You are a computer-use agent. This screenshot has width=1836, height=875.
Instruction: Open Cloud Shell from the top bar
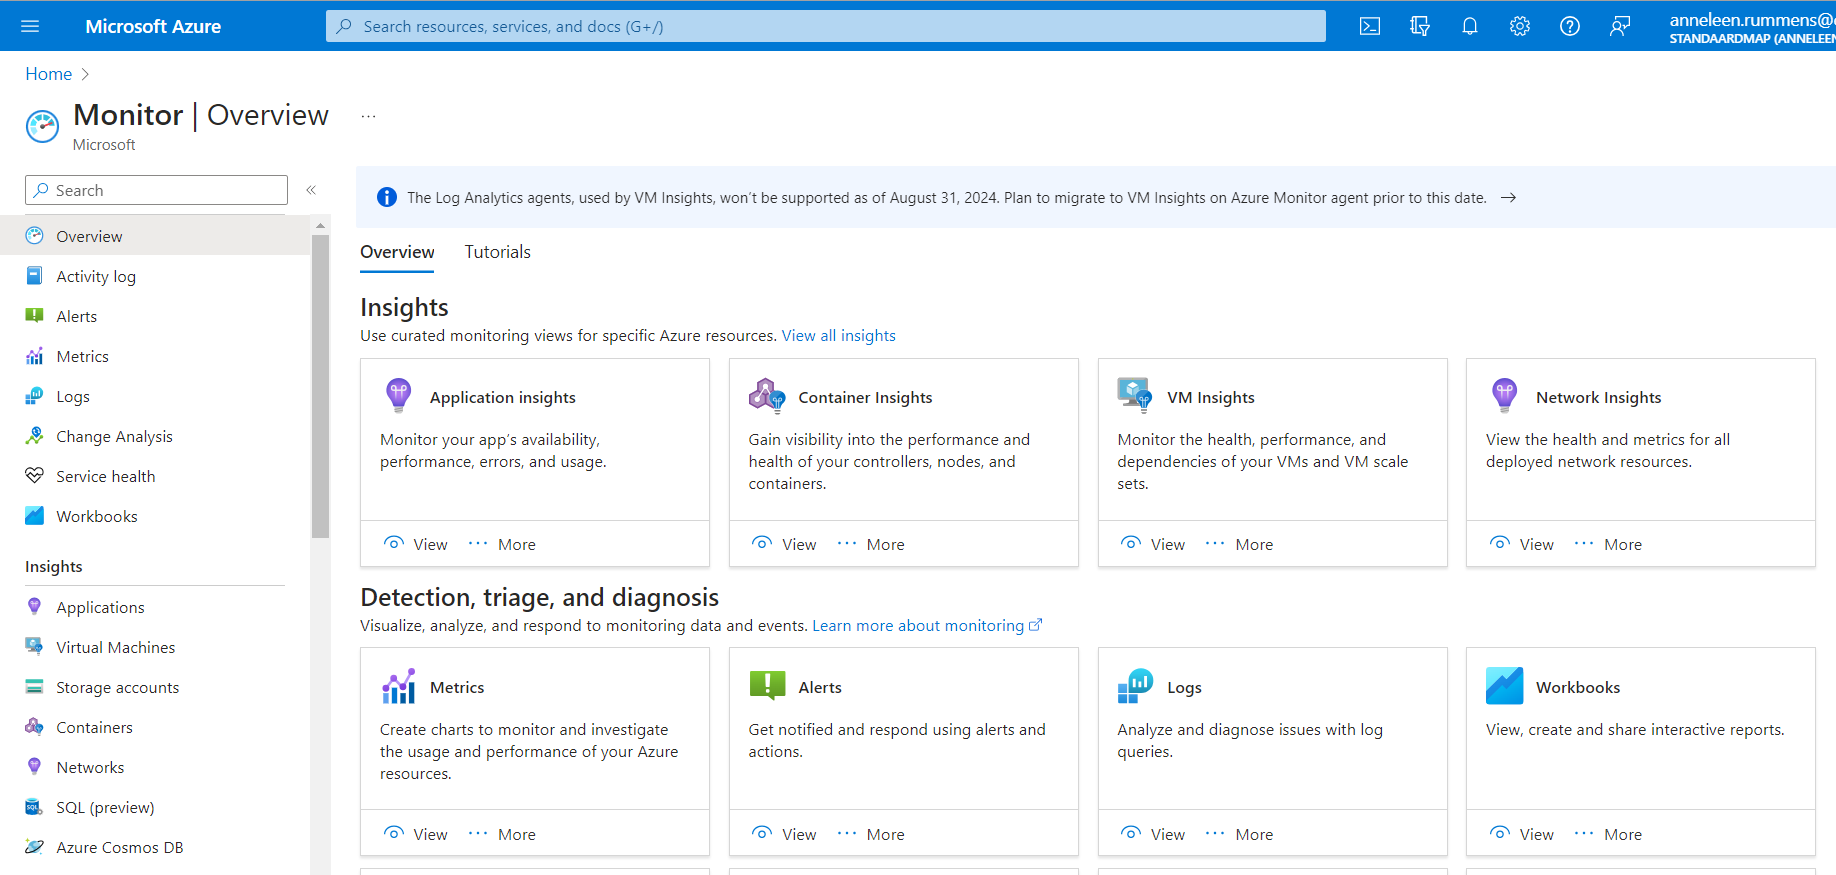coord(1370,26)
